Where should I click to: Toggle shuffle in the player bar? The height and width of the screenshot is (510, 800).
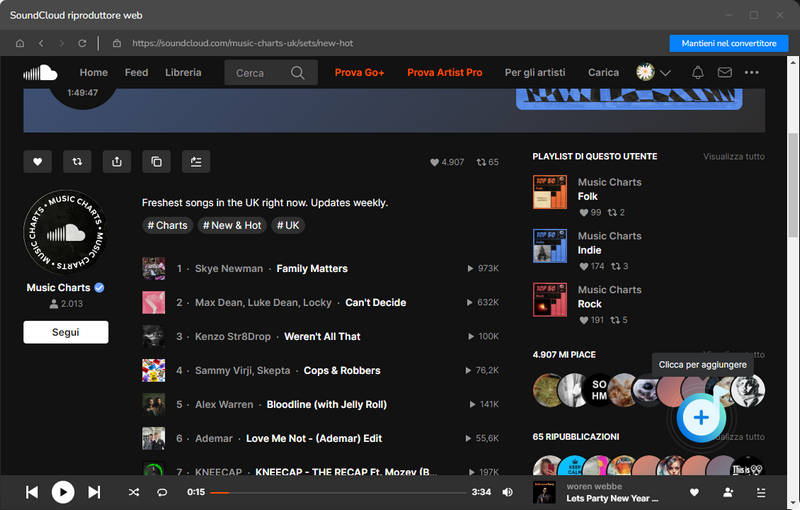tap(134, 492)
